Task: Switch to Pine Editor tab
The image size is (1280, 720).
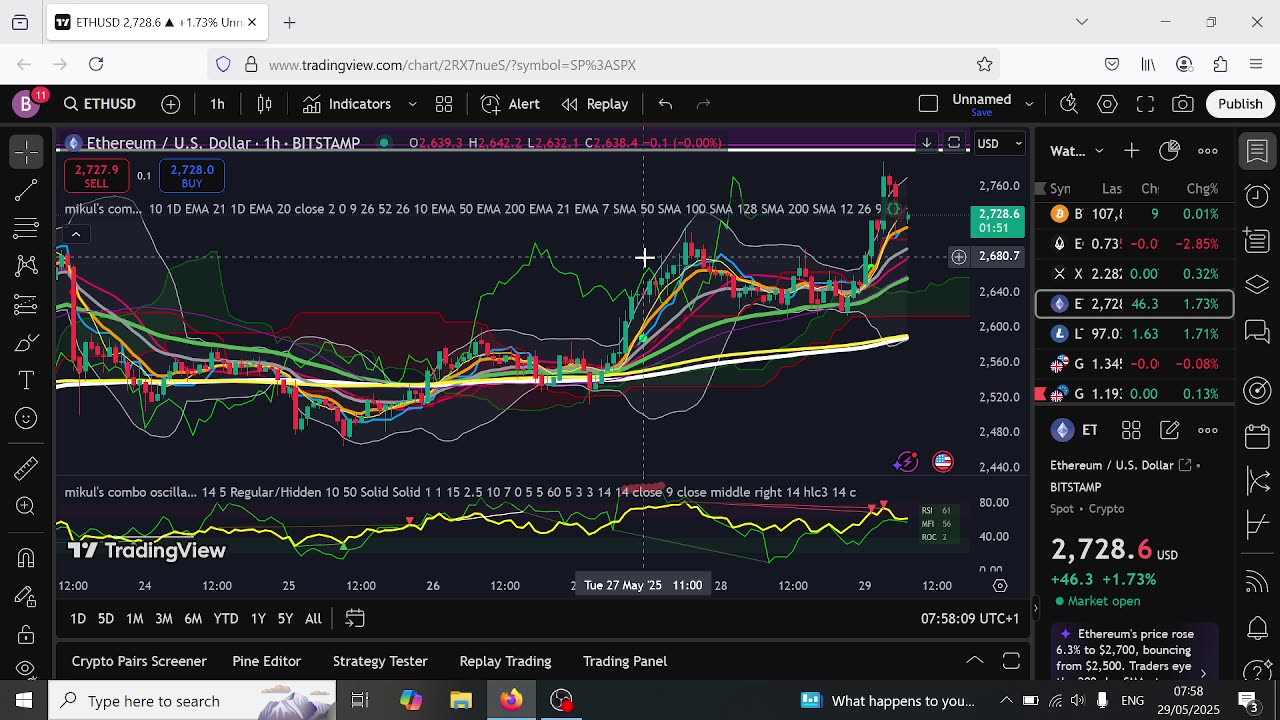Action: pos(266,661)
